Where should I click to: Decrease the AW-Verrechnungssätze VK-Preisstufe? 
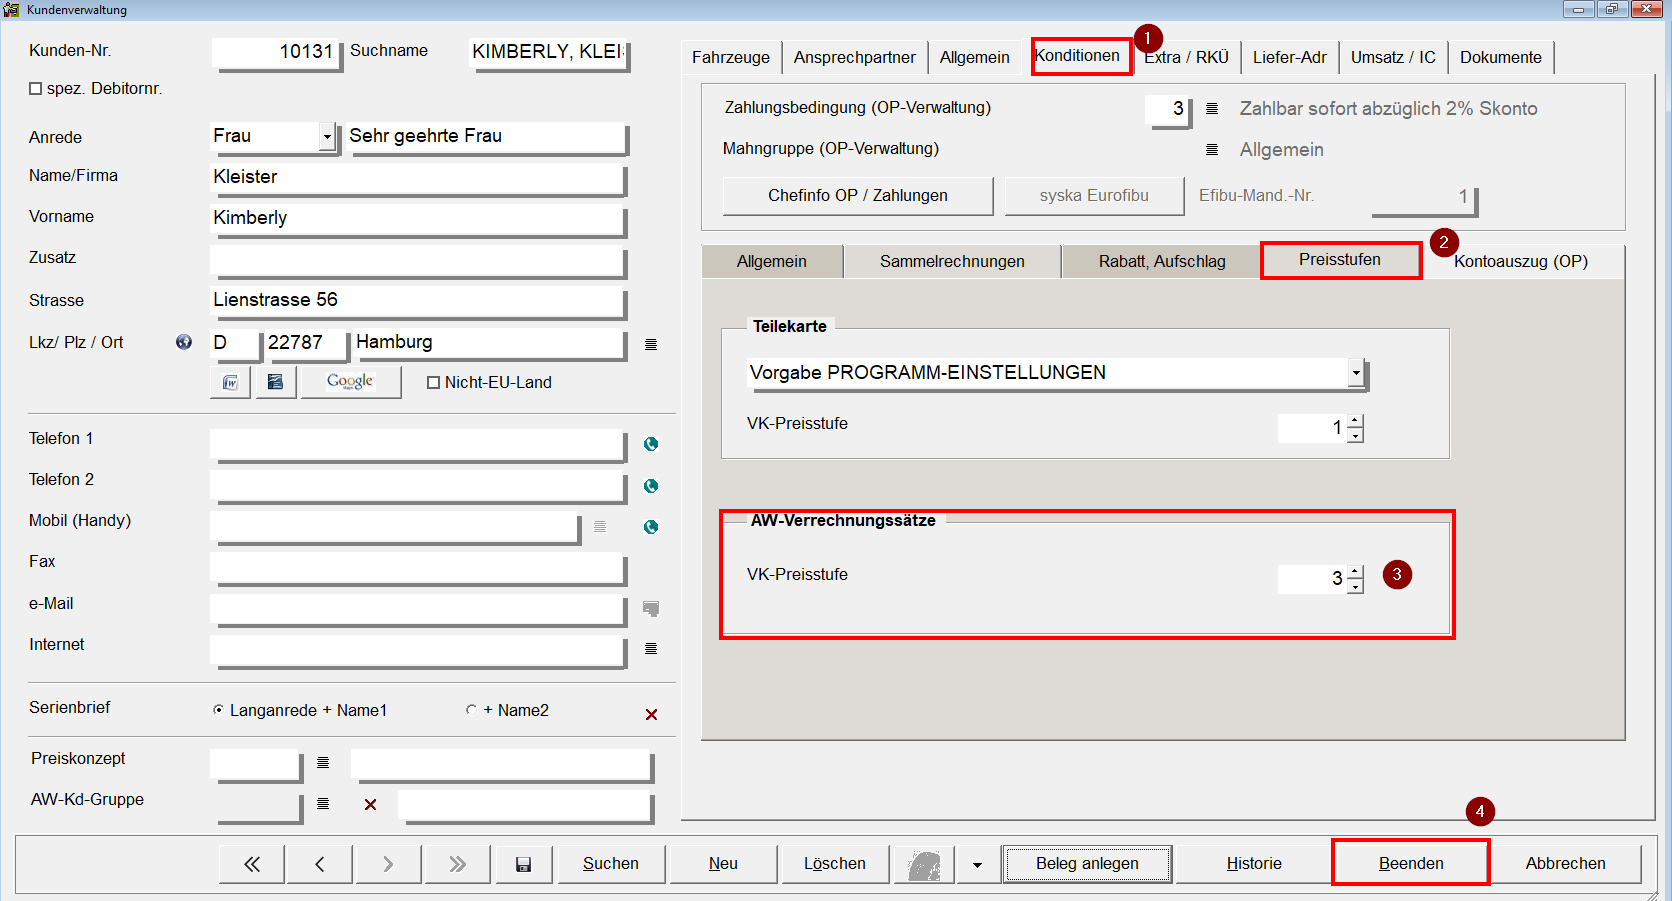tap(1355, 586)
